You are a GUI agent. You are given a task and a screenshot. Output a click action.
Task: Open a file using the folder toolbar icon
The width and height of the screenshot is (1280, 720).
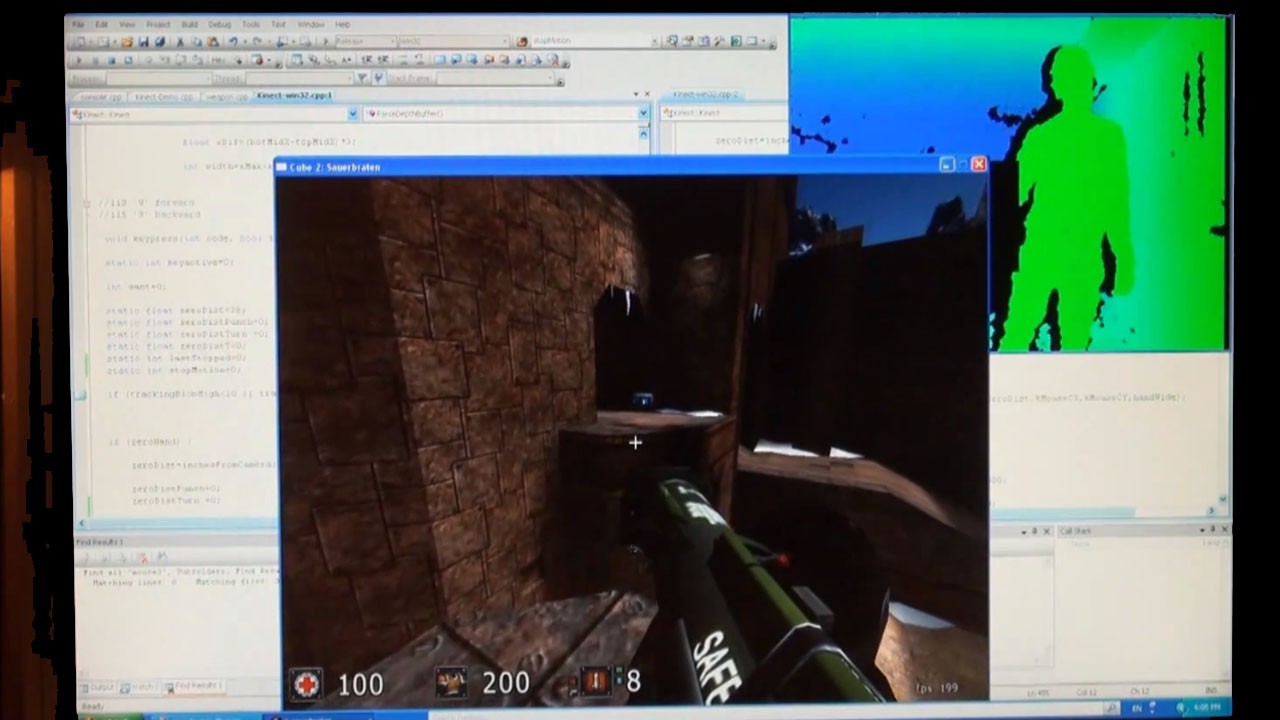[128, 40]
